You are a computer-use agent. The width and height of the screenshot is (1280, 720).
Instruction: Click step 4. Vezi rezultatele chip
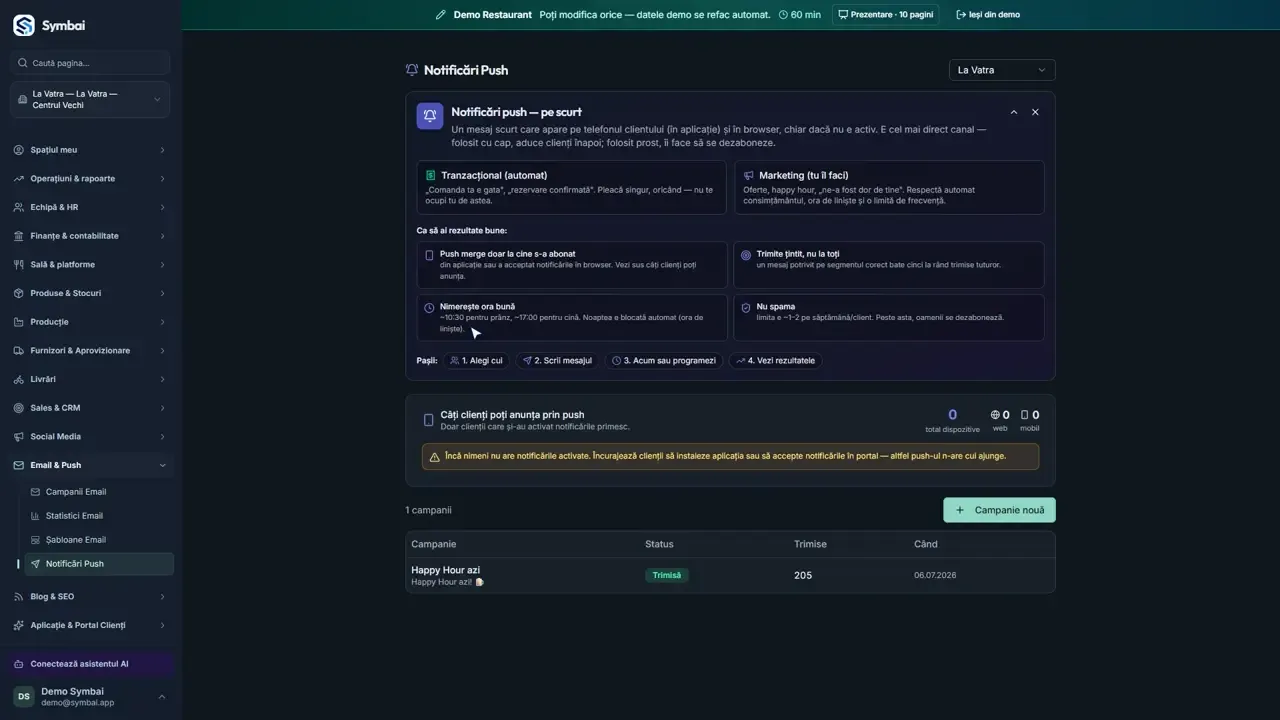pyautogui.click(x=775, y=361)
